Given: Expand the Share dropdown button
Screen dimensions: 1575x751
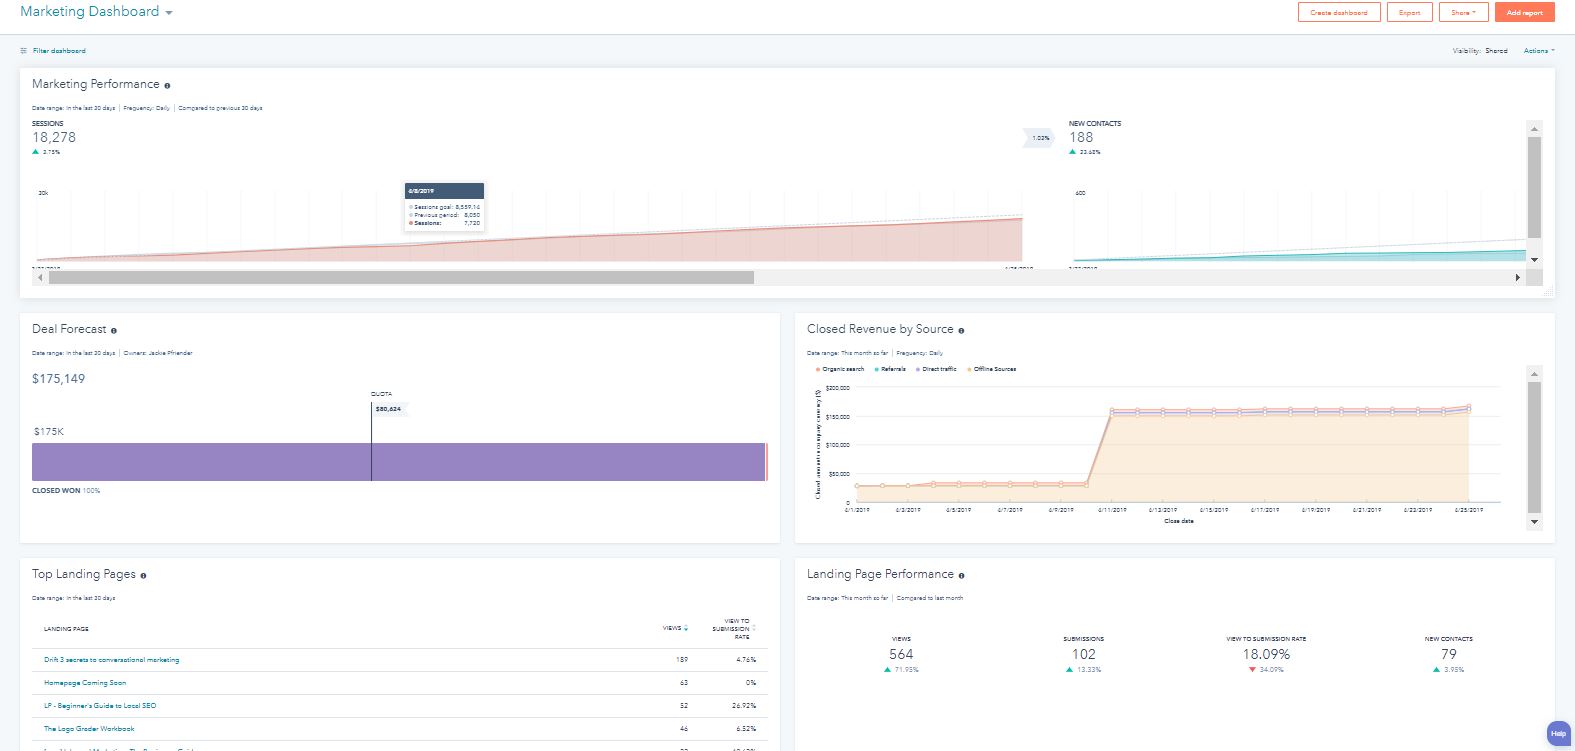Looking at the screenshot, I should click(1463, 13).
